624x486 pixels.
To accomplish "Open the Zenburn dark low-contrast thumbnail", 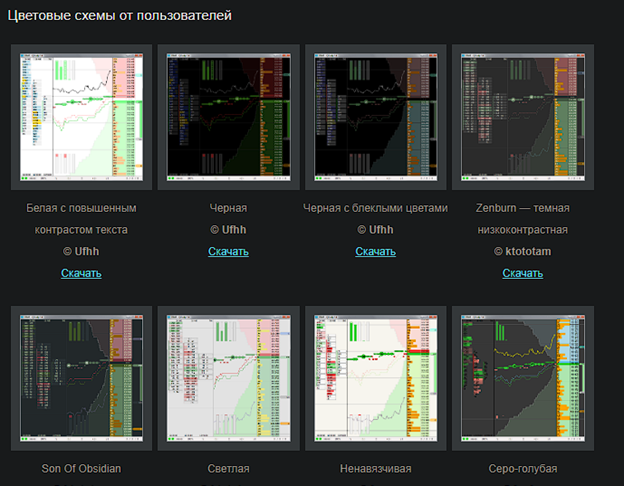I will coord(523,117).
